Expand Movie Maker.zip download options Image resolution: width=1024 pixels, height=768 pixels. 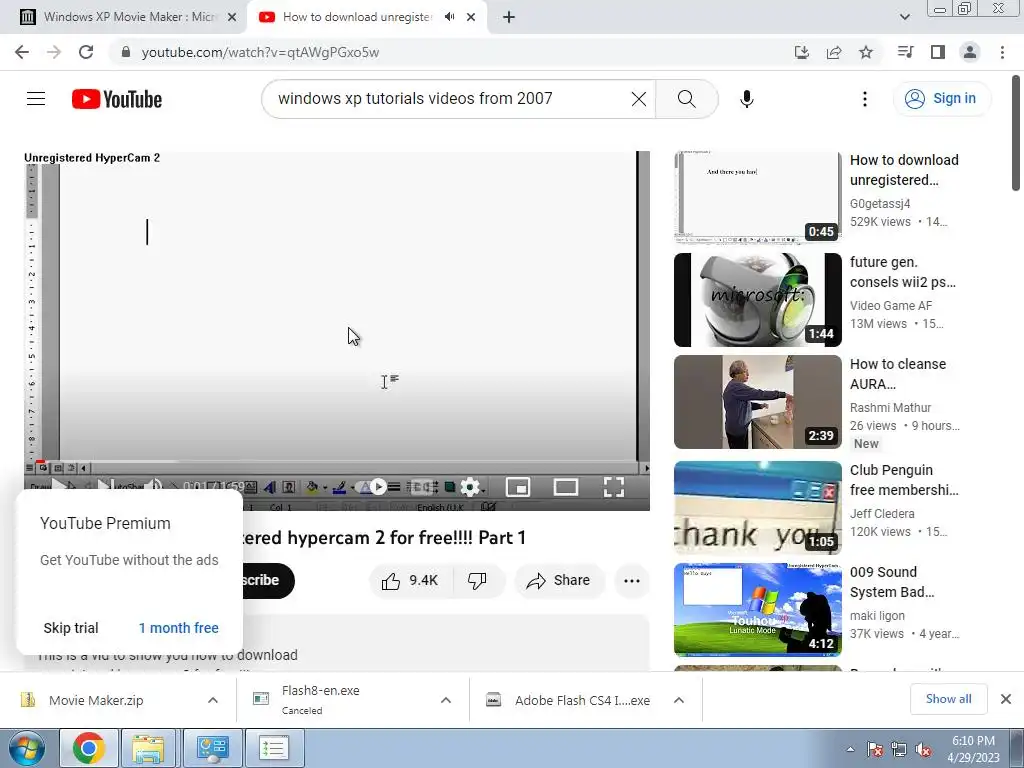(213, 700)
